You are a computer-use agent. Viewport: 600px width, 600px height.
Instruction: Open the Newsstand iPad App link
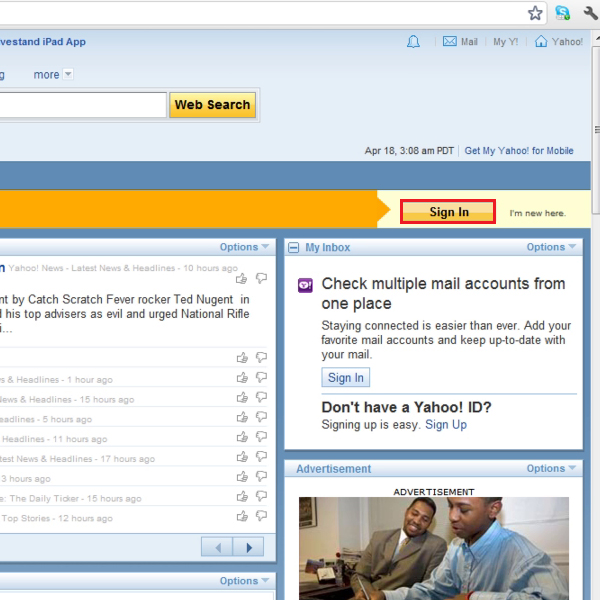[x=42, y=42]
